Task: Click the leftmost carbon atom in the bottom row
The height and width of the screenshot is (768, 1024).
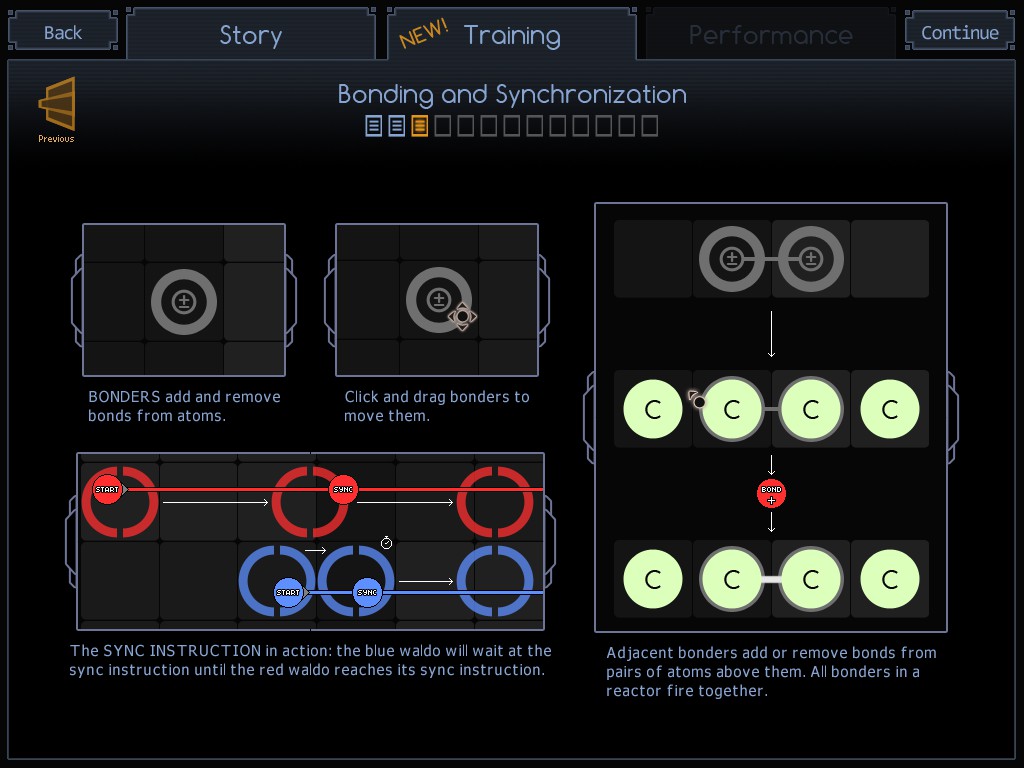Action: pyautogui.click(x=653, y=579)
